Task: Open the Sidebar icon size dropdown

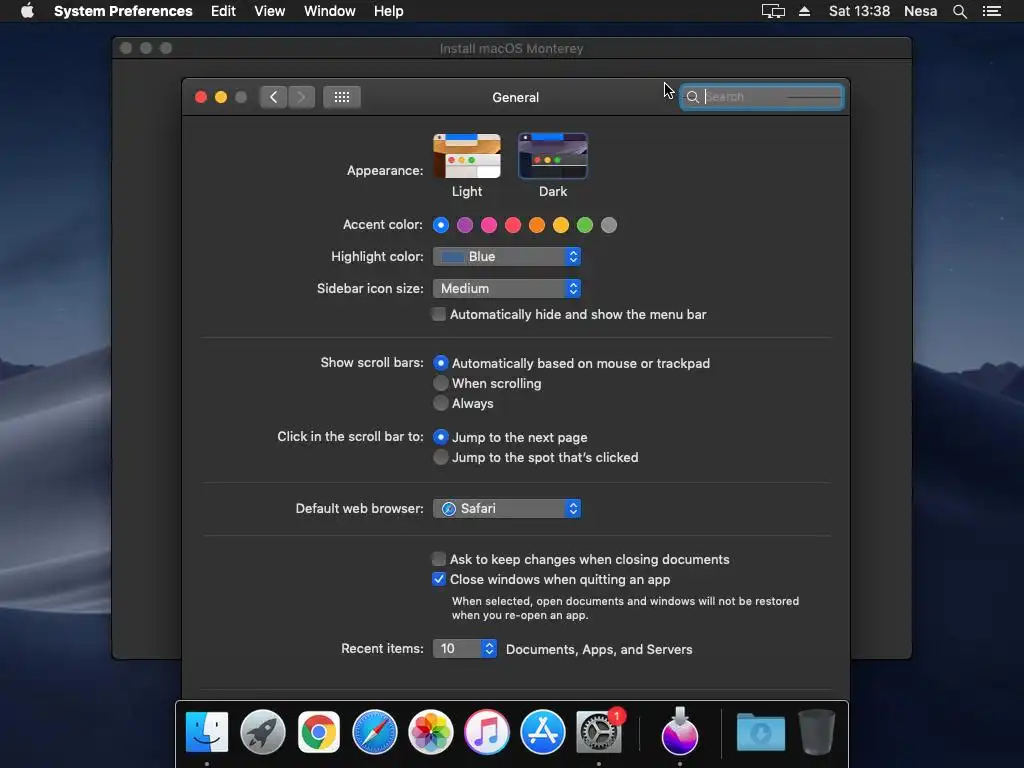Action: coord(507,289)
